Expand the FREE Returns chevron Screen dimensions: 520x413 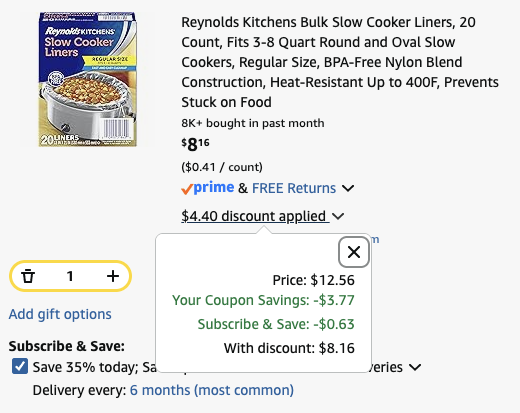348,188
